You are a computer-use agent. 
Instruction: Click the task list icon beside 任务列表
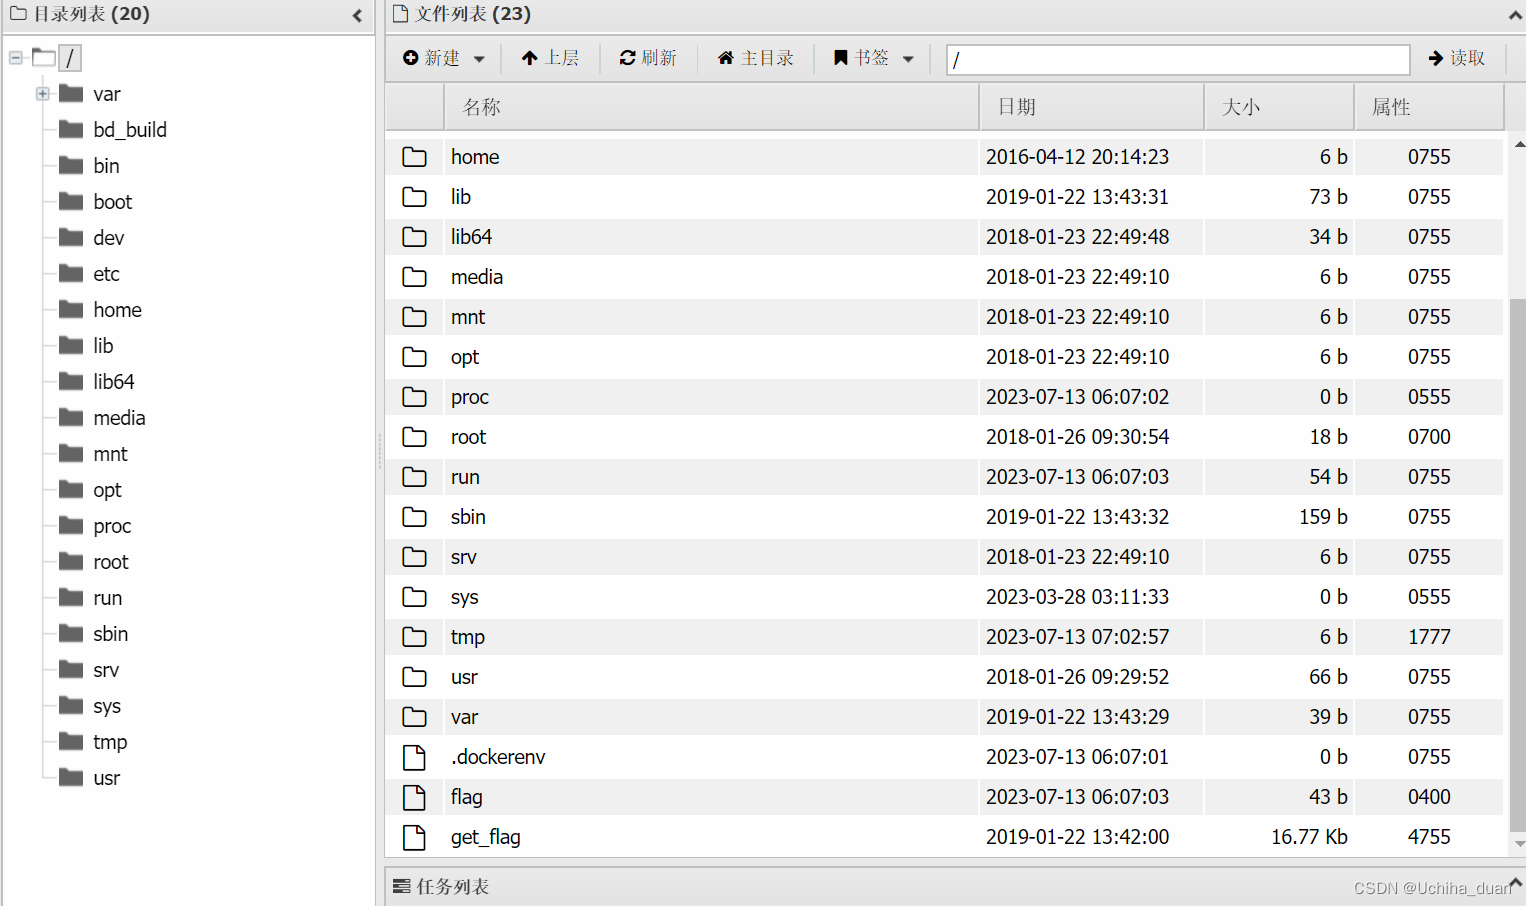pyautogui.click(x=402, y=886)
